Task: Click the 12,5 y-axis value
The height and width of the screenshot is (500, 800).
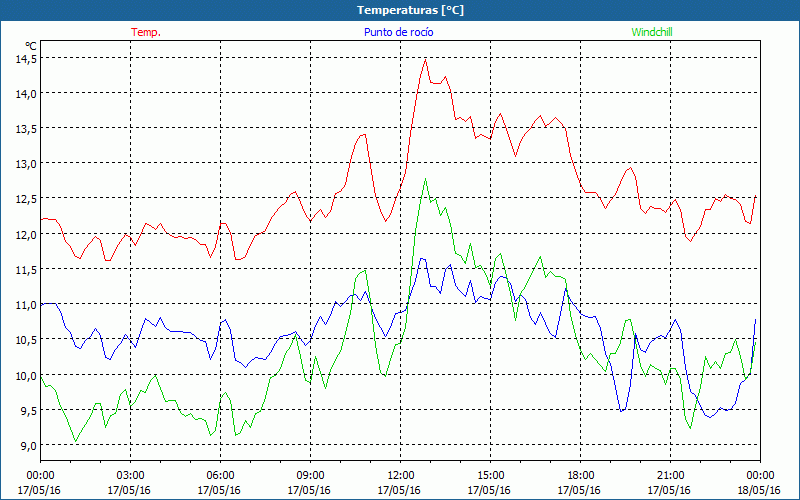Action: pos(27,199)
